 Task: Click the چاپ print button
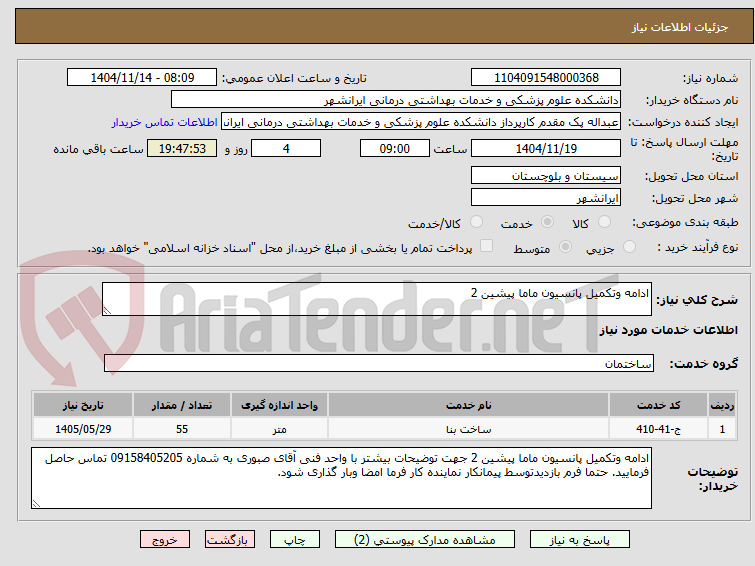coord(295,540)
